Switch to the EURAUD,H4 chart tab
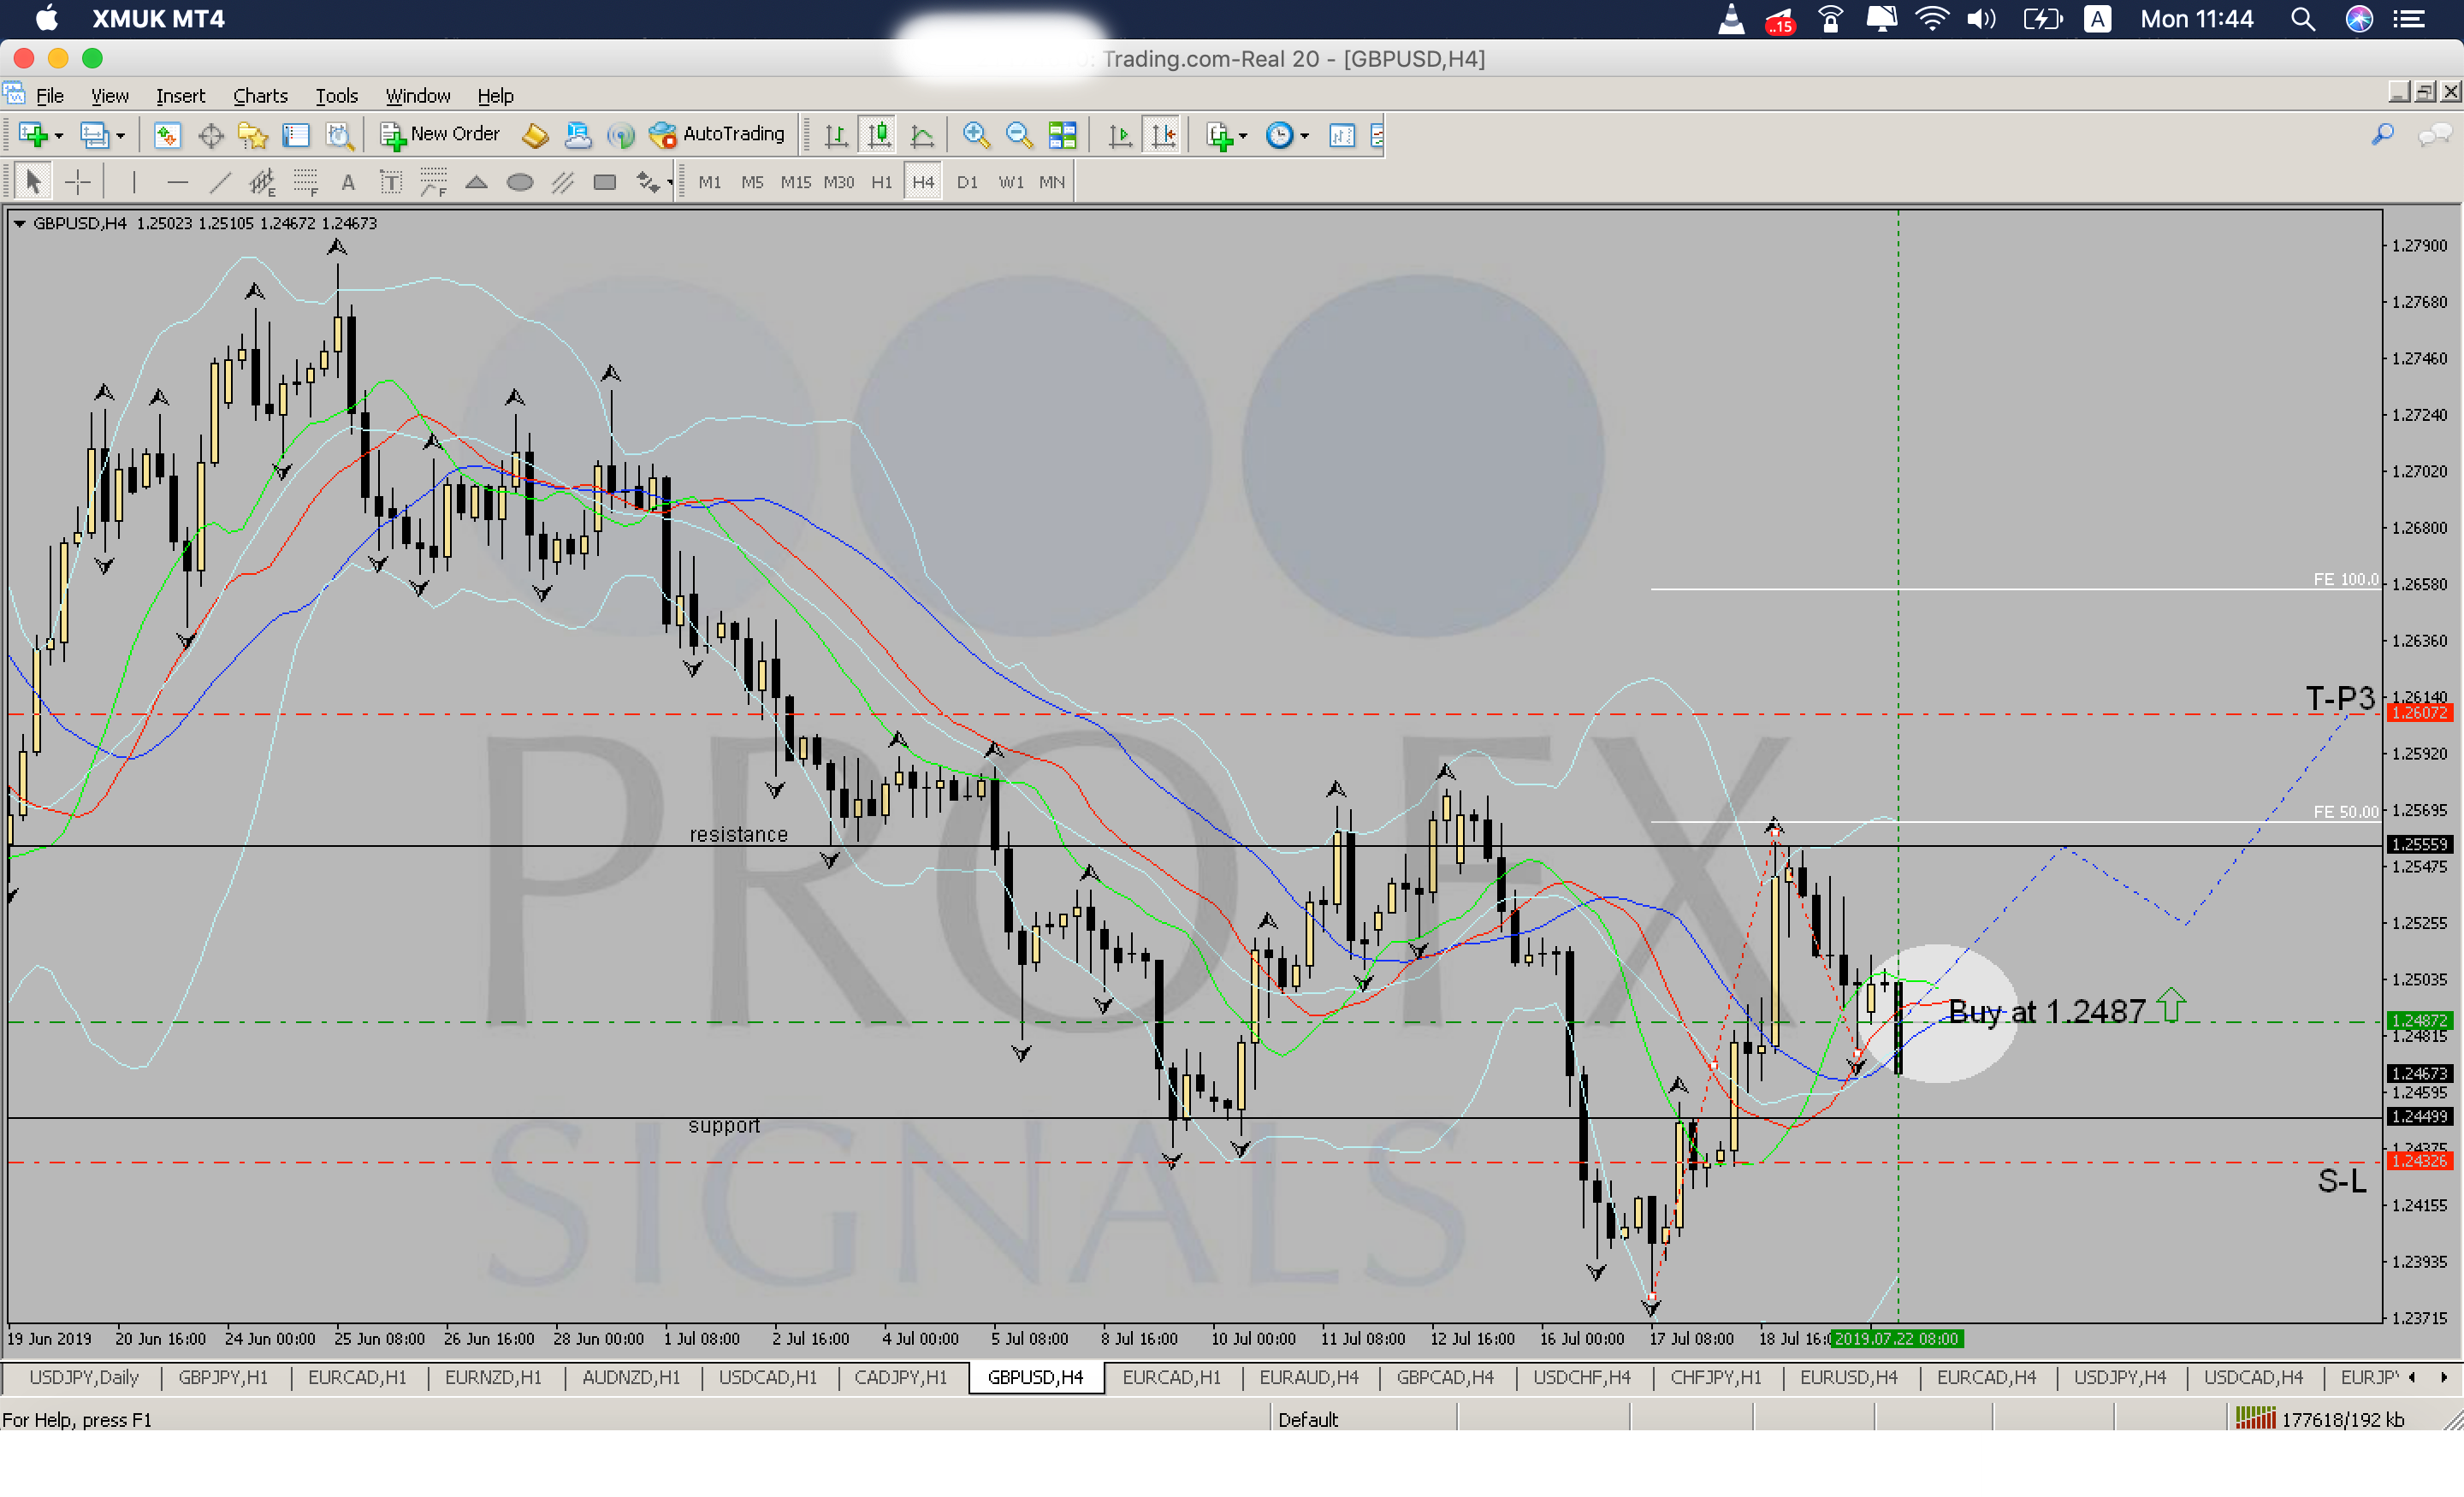The width and height of the screenshot is (2464, 1497). tap(1308, 1377)
